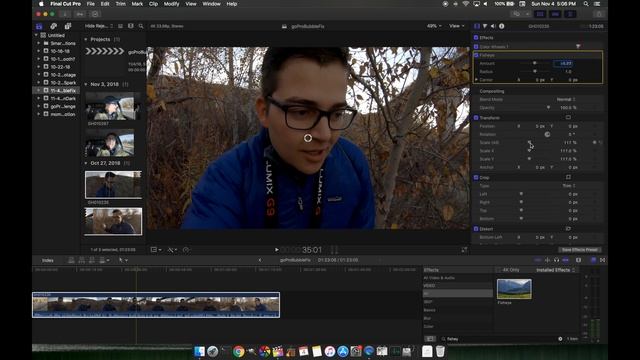This screenshot has height=360, width=640.
Task: Open Finder from the Dock
Action: (x=200, y=351)
